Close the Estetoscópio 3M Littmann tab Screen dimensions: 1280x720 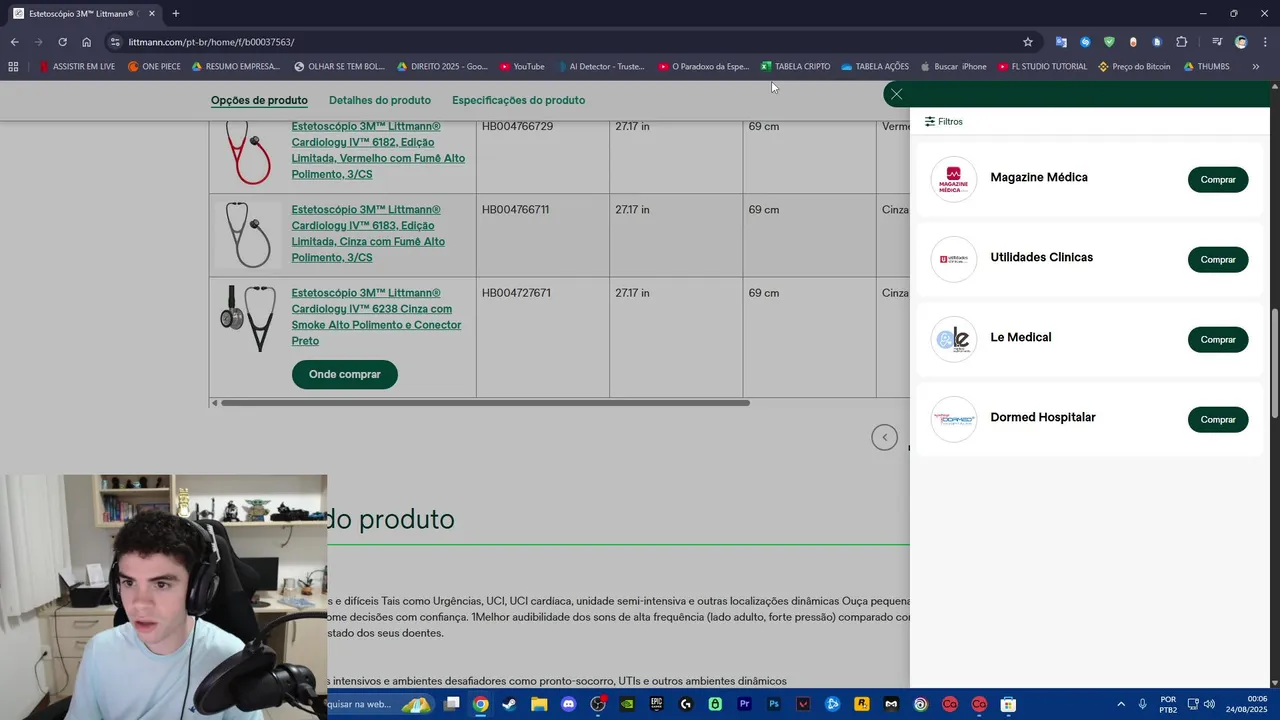pyautogui.click(x=152, y=14)
